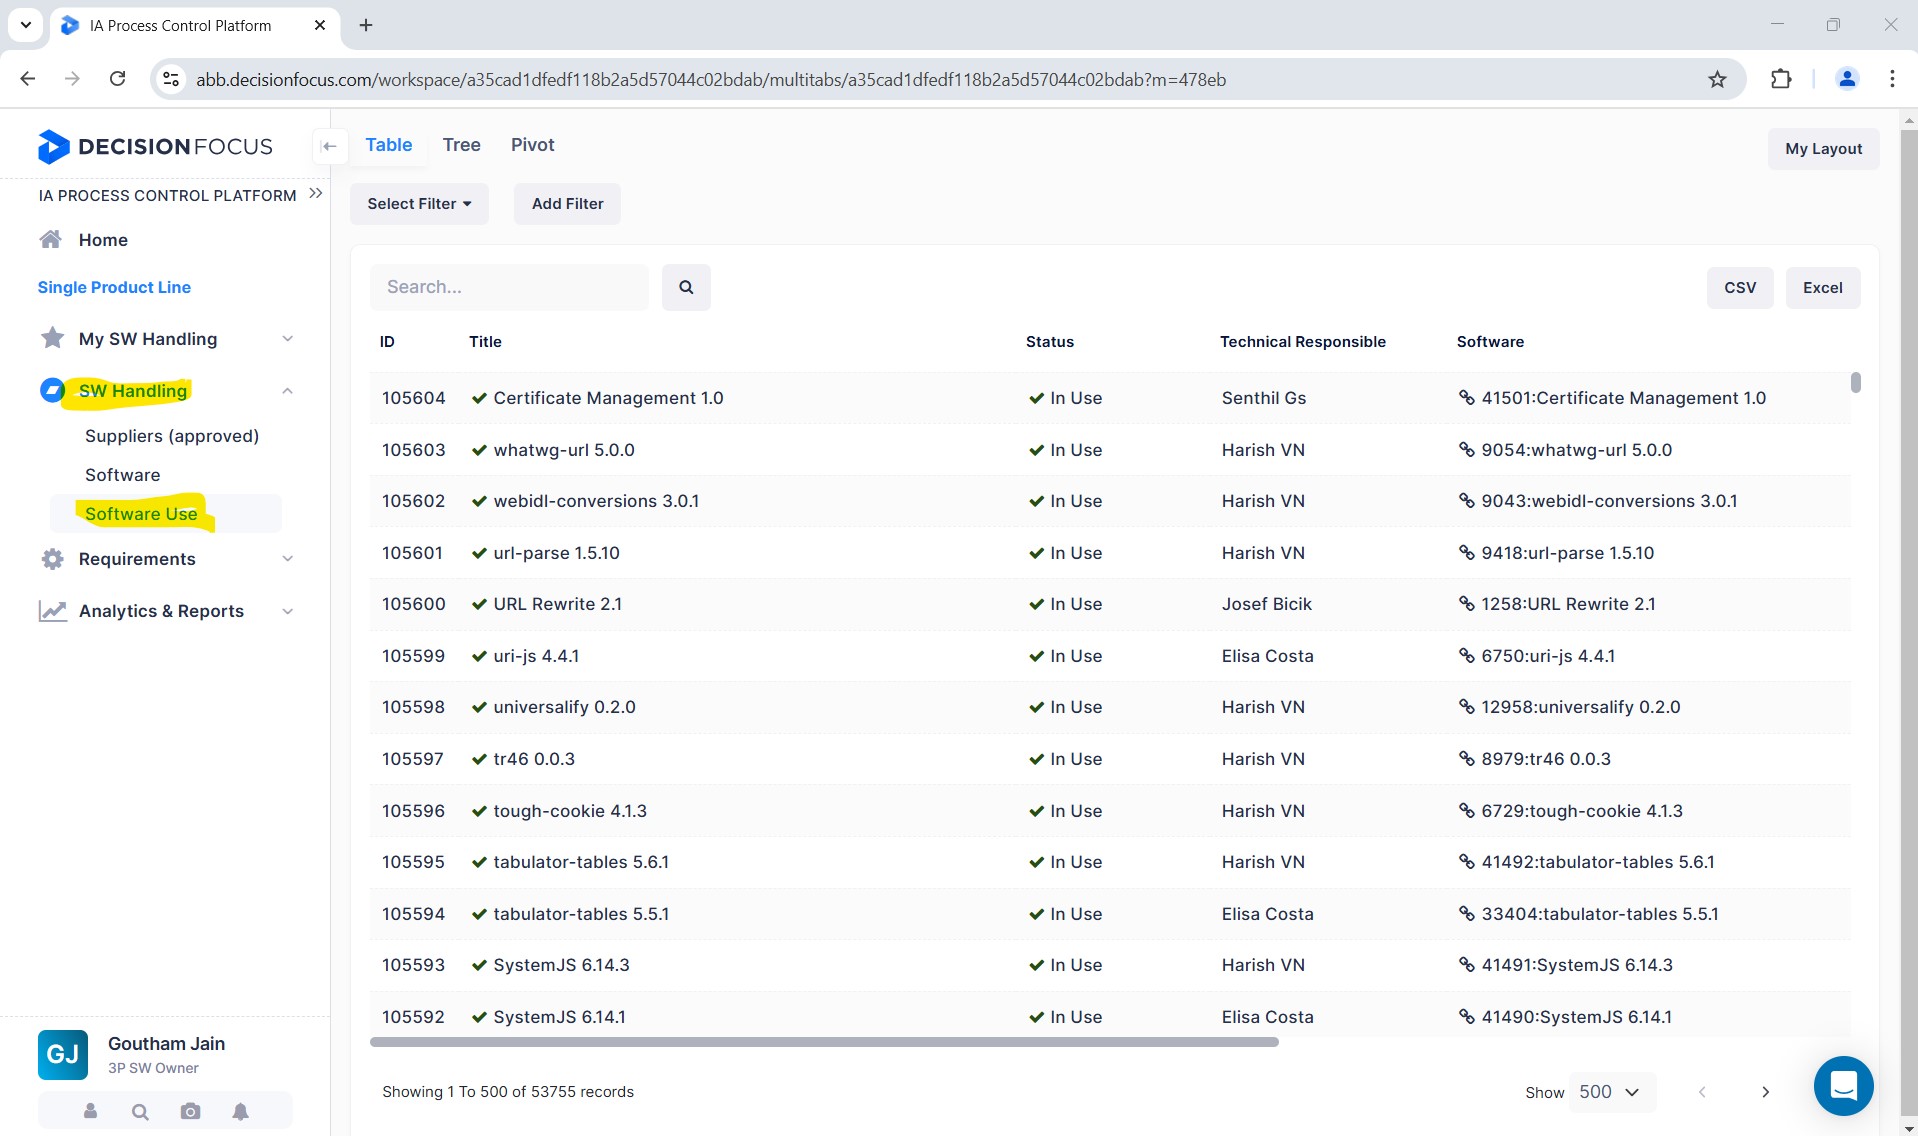Expand the Requirements section

287,559
